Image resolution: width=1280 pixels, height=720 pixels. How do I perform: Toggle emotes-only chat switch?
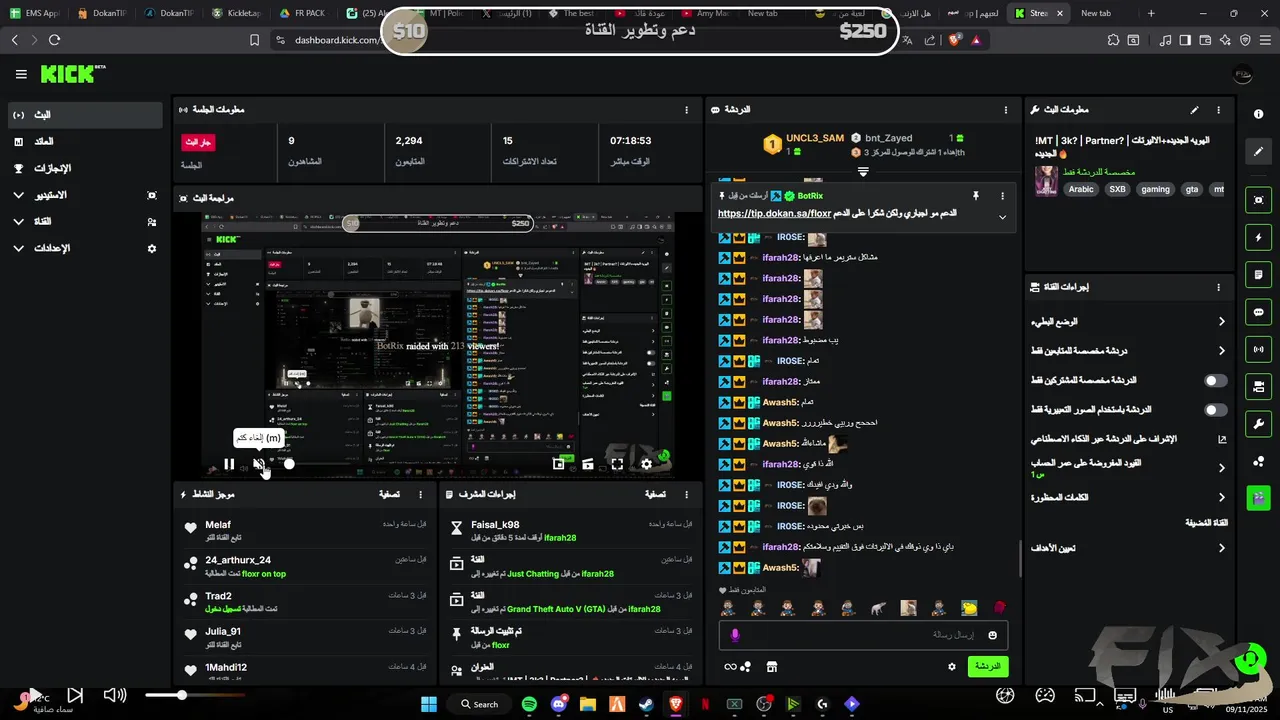click(1216, 410)
